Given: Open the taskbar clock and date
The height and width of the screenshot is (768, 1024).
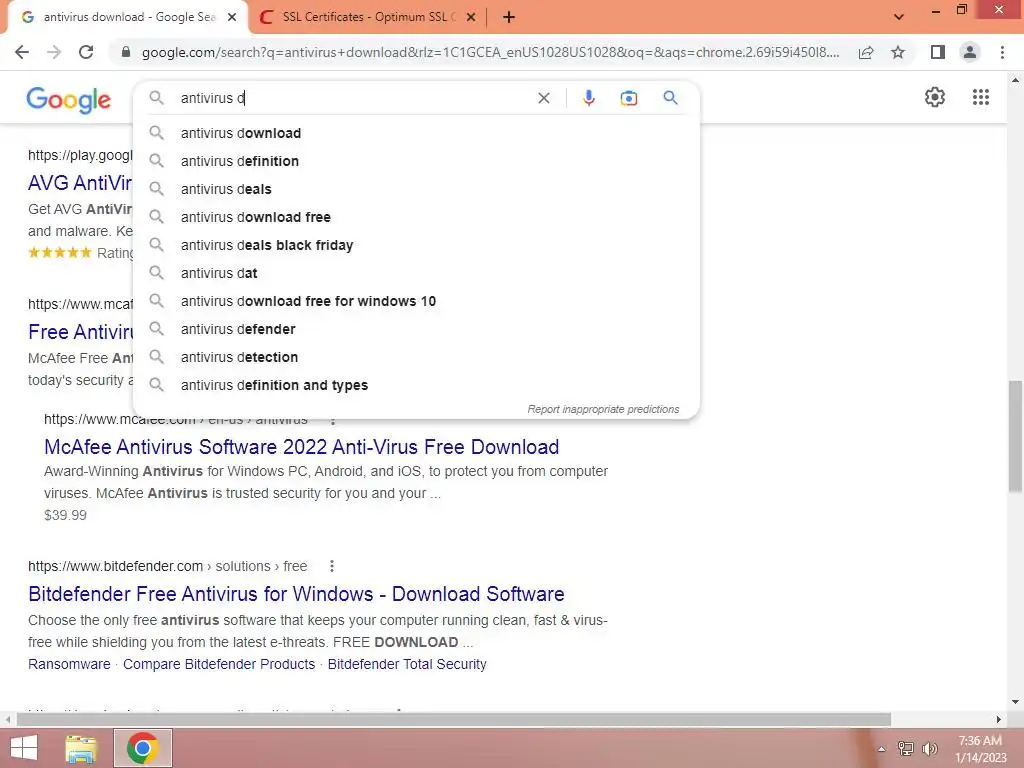Looking at the screenshot, I should coord(980,749).
